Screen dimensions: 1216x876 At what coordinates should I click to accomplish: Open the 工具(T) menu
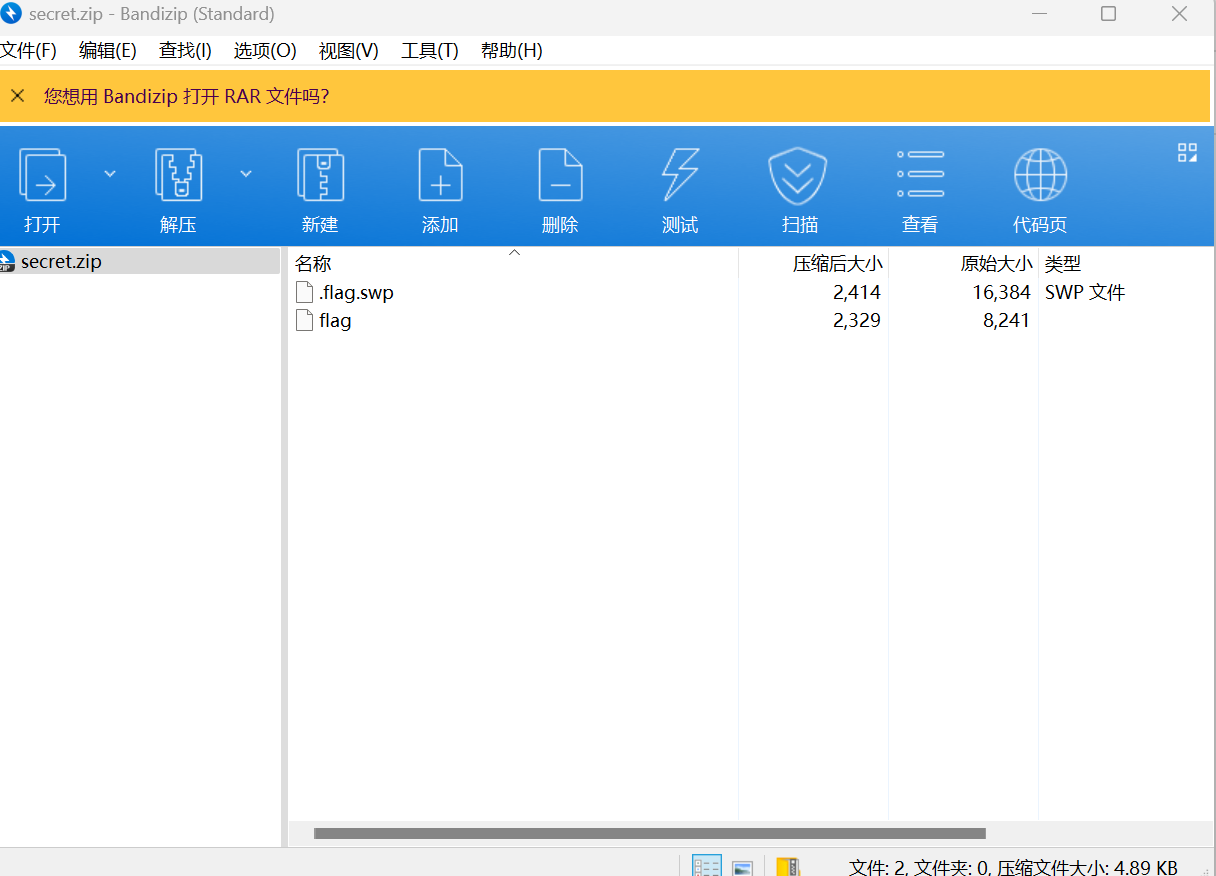click(430, 51)
